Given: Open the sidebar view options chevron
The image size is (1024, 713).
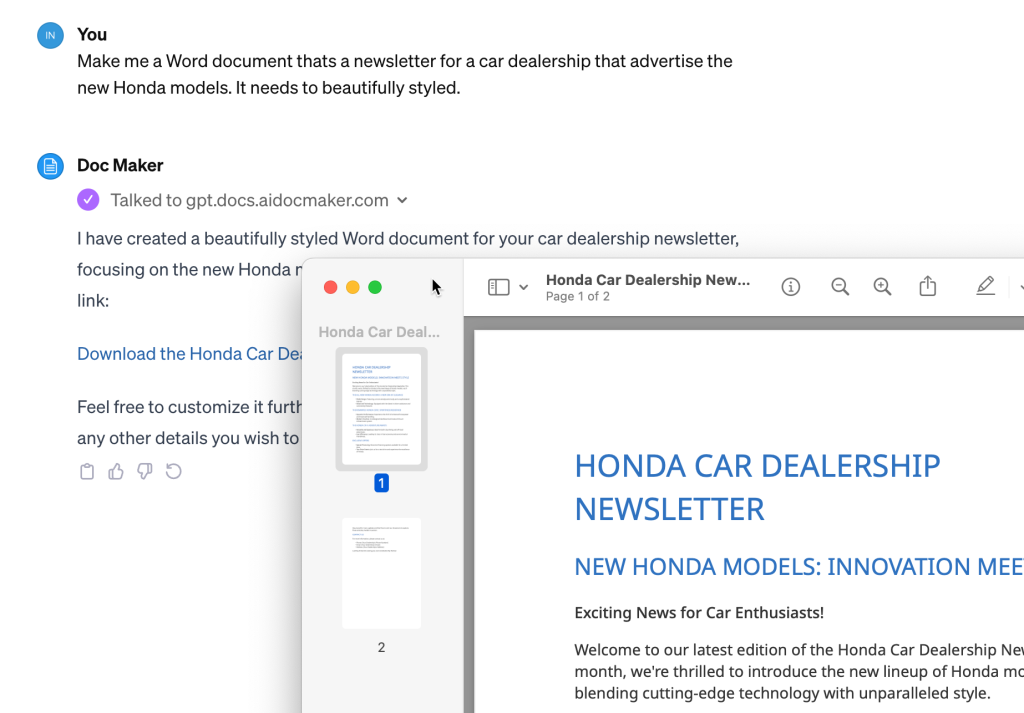Looking at the screenshot, I should [524, 287].
